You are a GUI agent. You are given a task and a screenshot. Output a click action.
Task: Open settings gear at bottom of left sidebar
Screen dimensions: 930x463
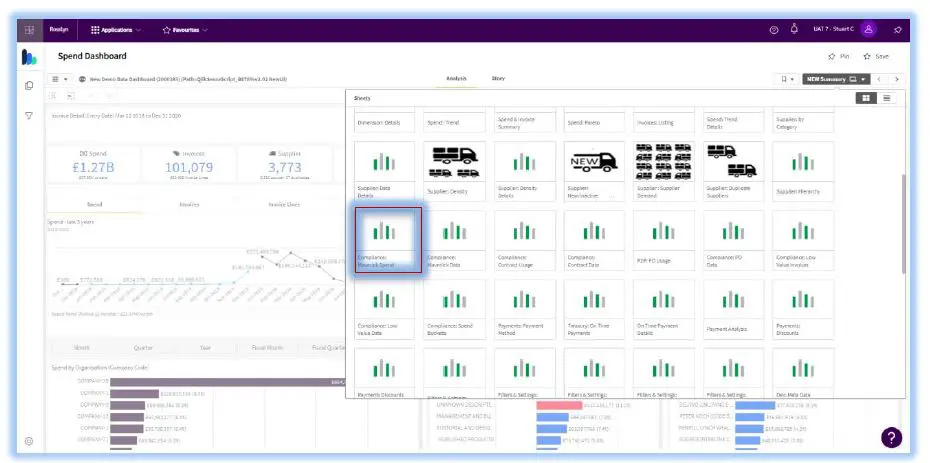coord(29,441)
